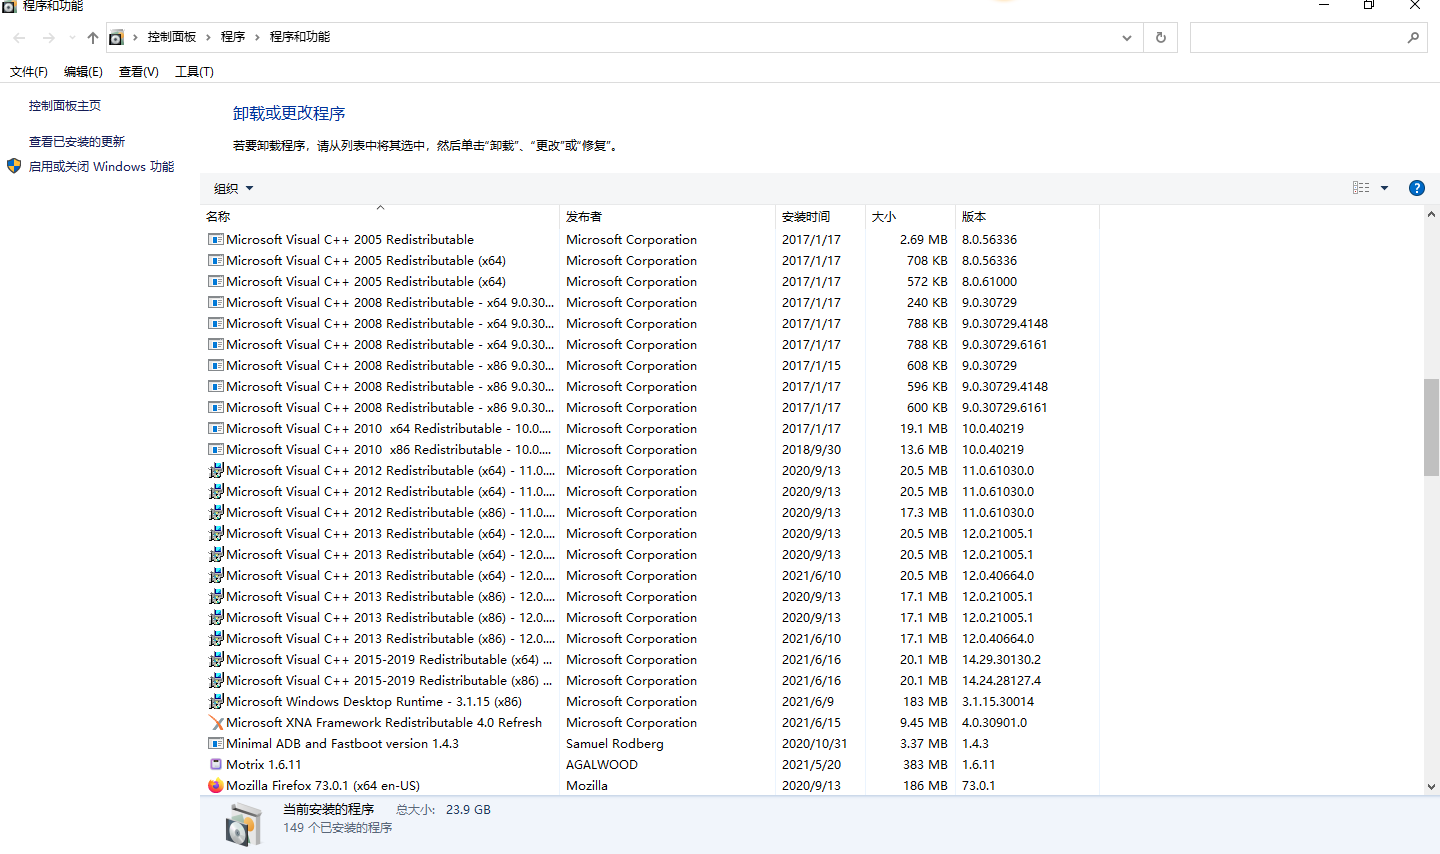Open the 查看(V) menu

pyautogui.click(x=138, y=71)
